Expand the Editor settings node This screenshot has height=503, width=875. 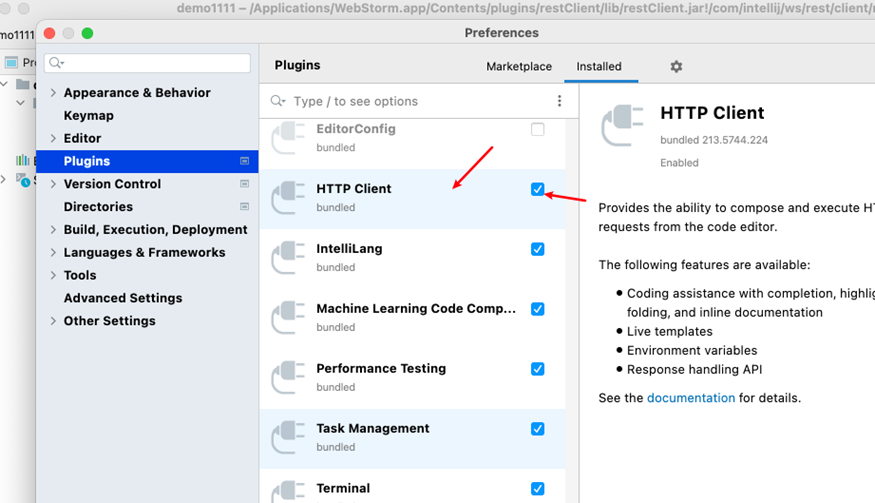pyautogui.click(x=53, y=138)
